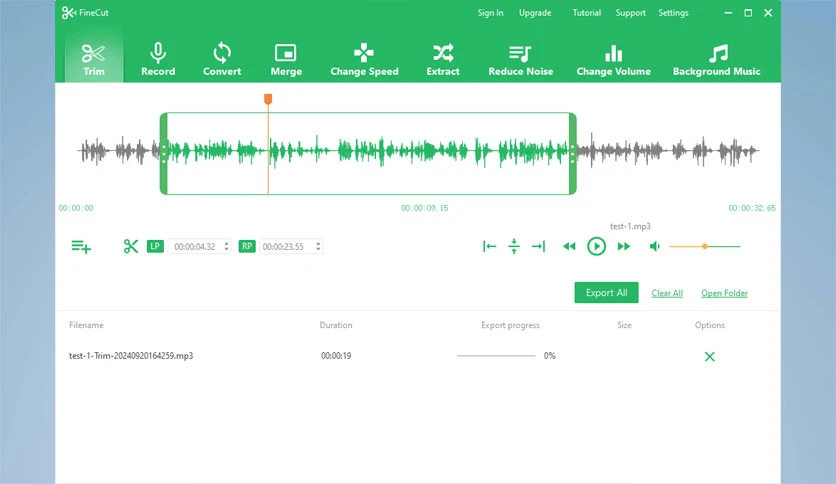The width and height of the screenshot is (836, 484).
Task: Open the Convert tool
Action: (x=222, y=59)
